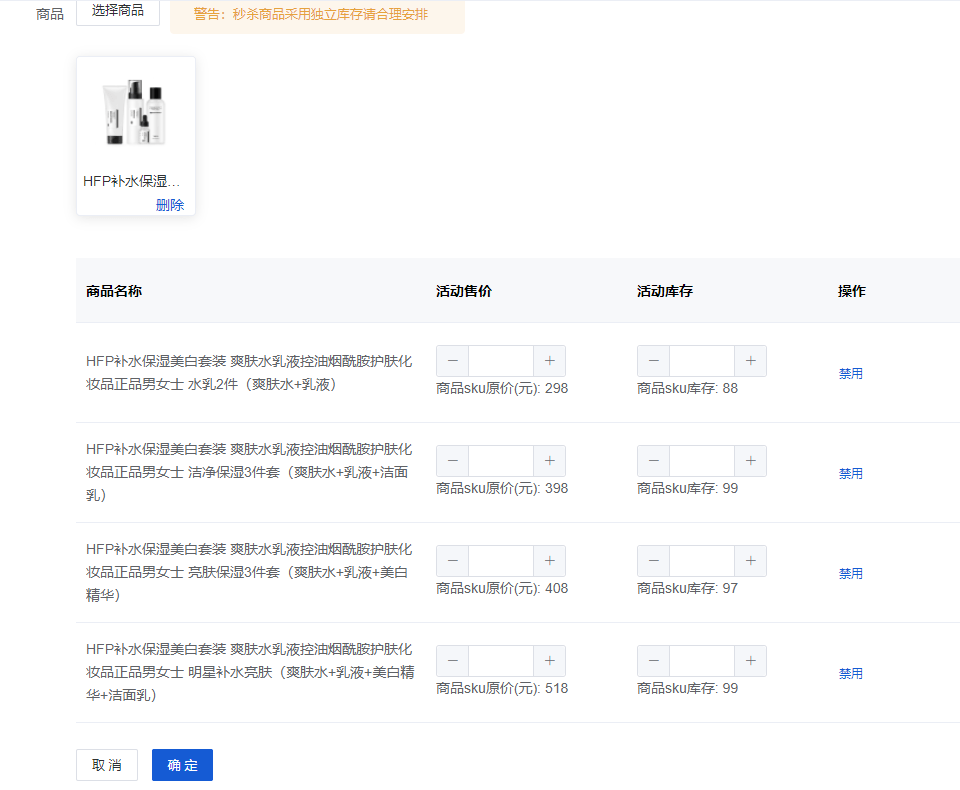The image size is (960, 790).
Task: Decrease activity stock for 明星补水亮肤 row
Action: point(653,661)
